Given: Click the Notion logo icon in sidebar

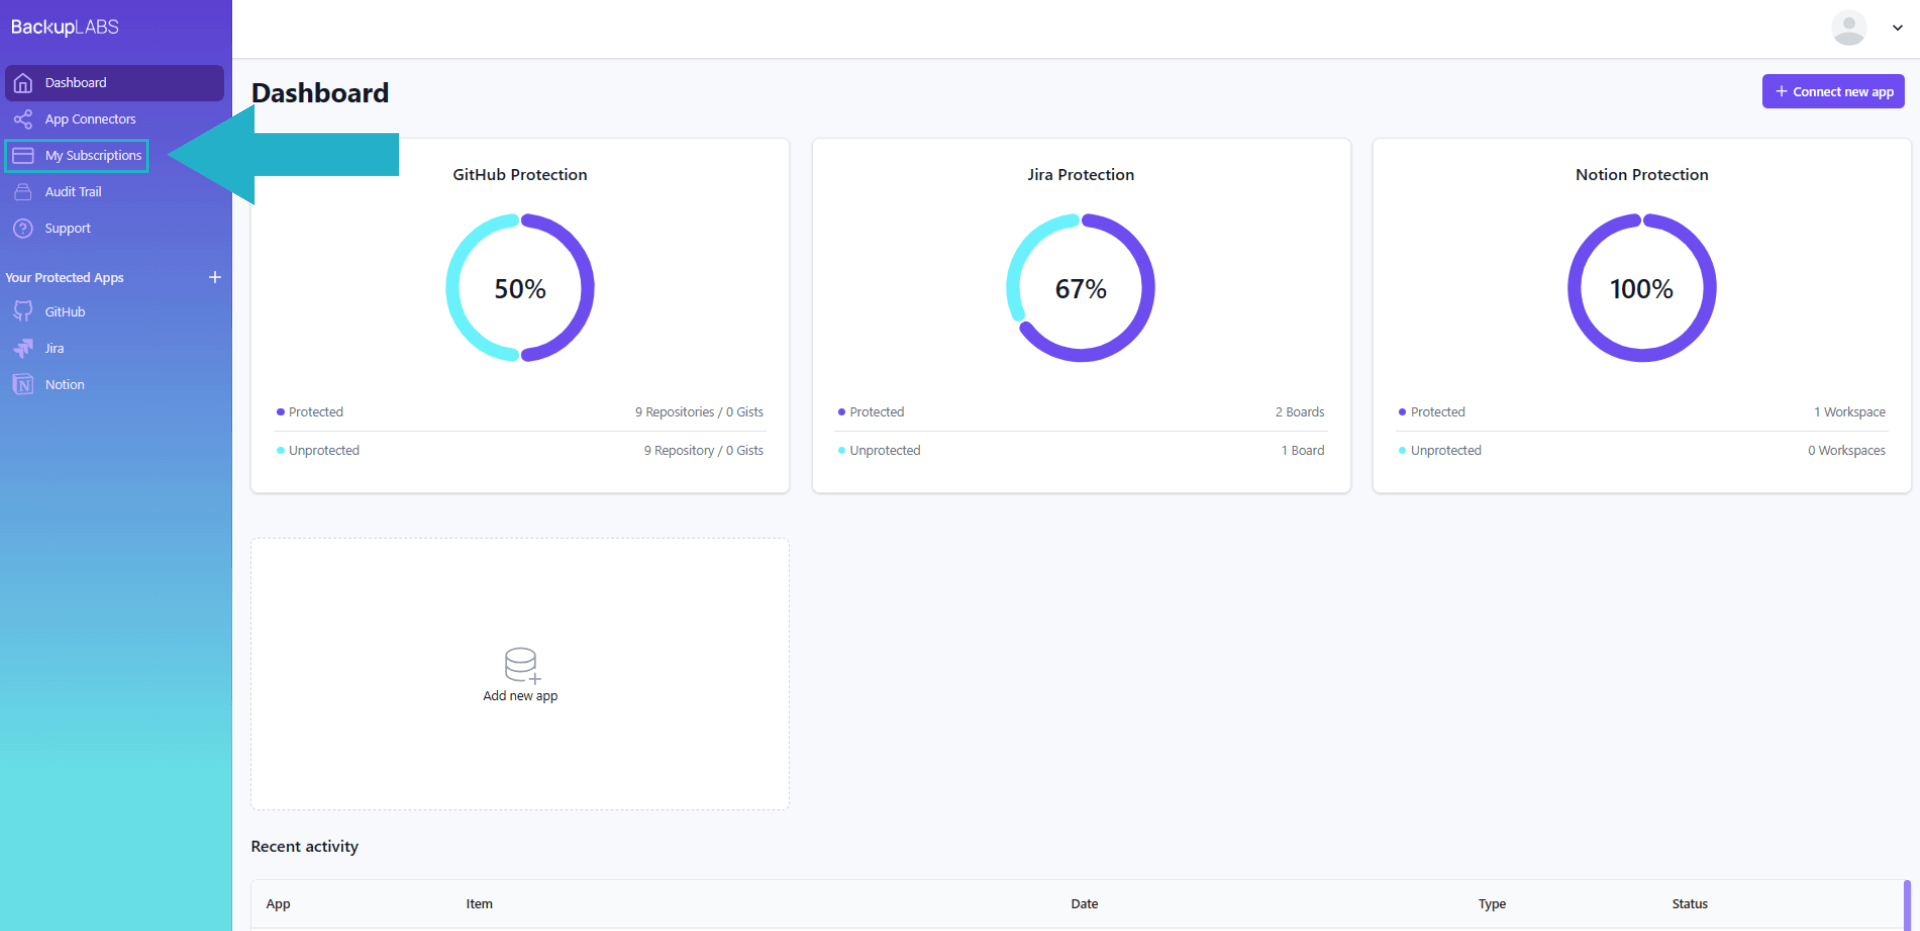Looking at the screenshot, I should [x=23, y=384].
